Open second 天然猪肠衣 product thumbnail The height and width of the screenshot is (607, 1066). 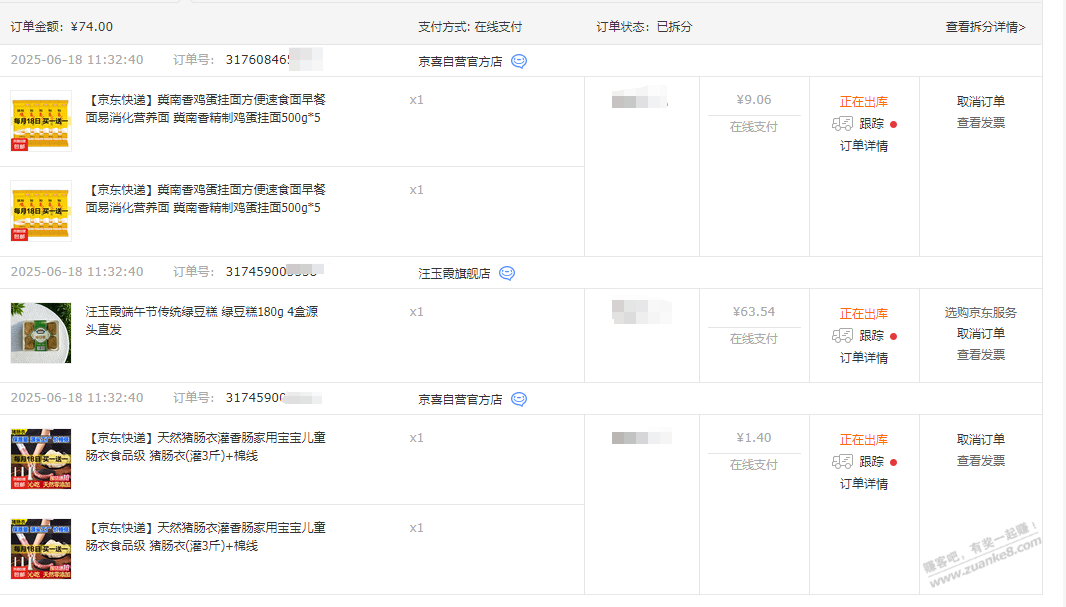click(41, 549)
